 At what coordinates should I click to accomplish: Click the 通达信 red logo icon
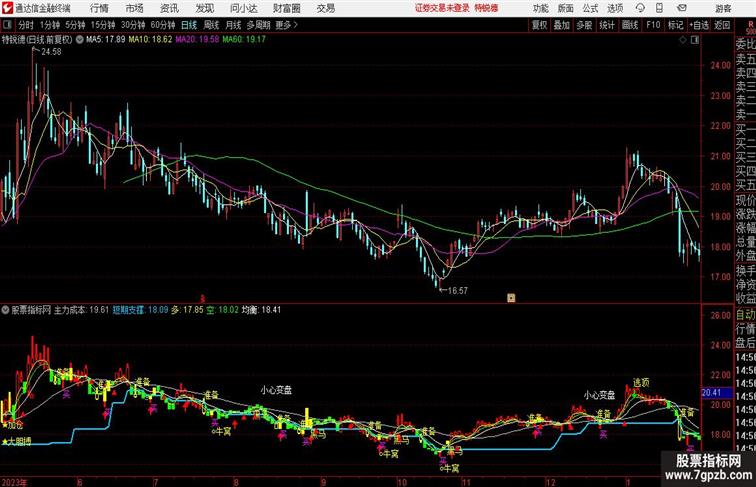click(x=7, y=8)
